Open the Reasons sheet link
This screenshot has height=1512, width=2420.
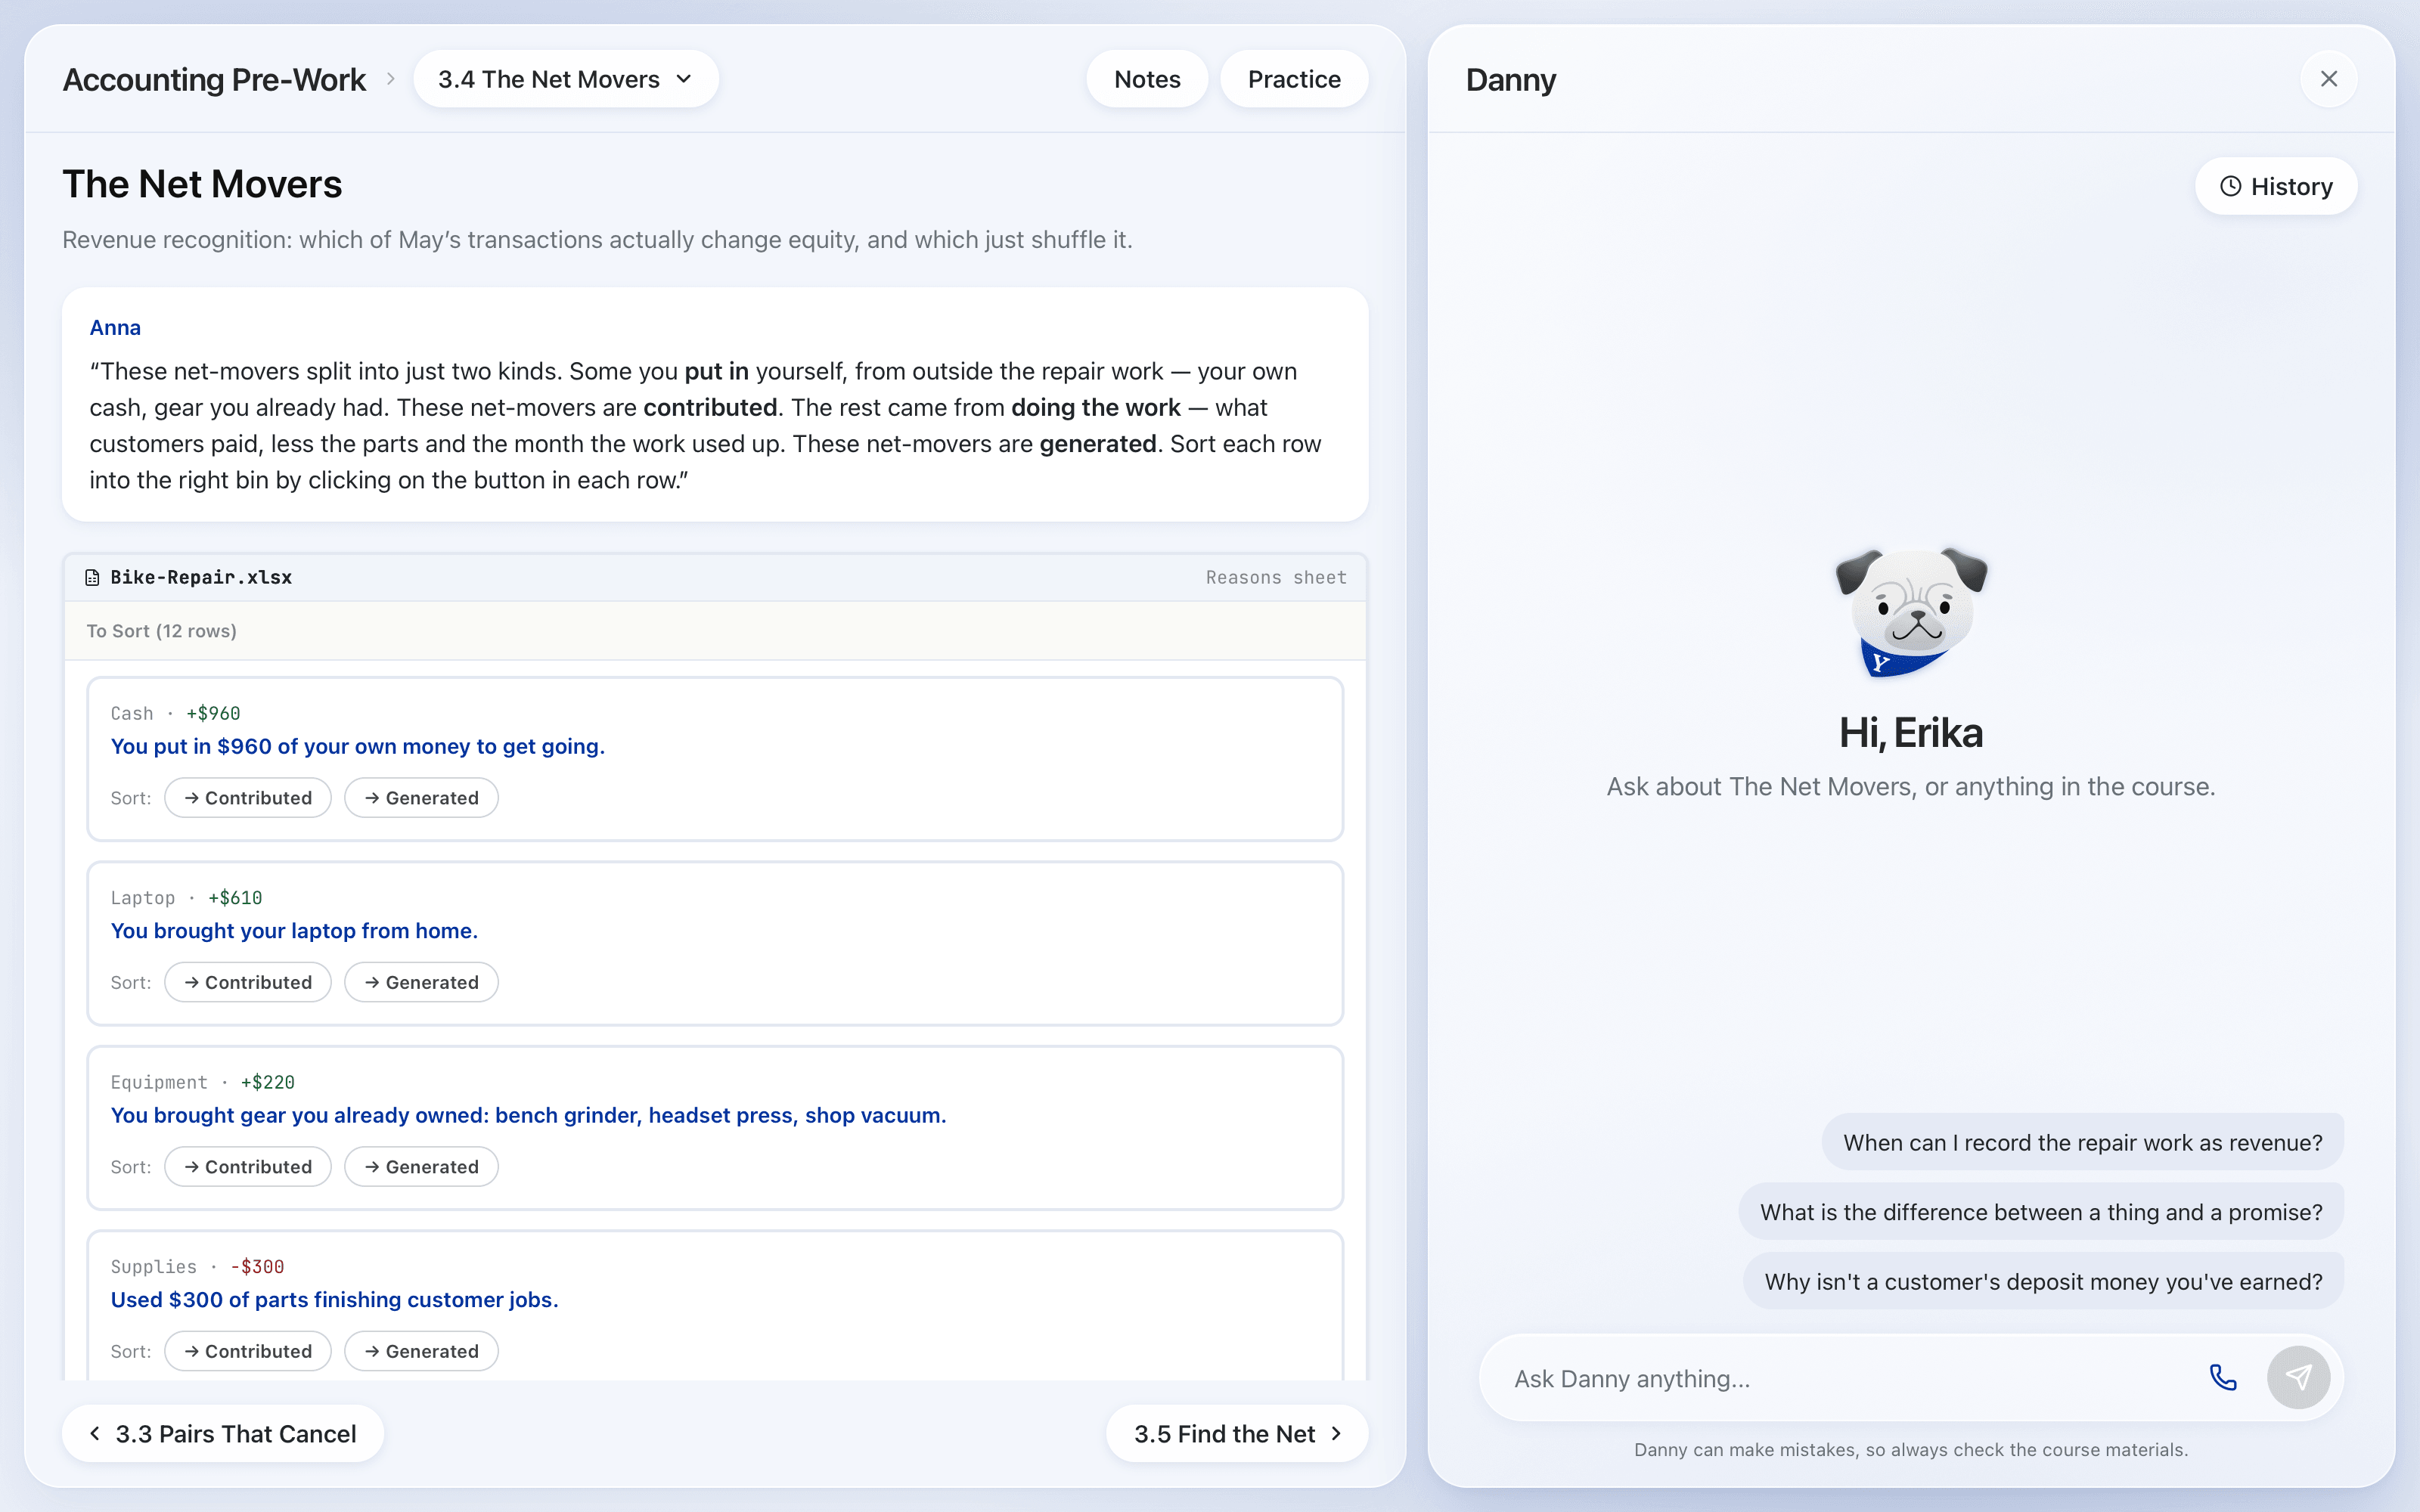(1276, 577)
